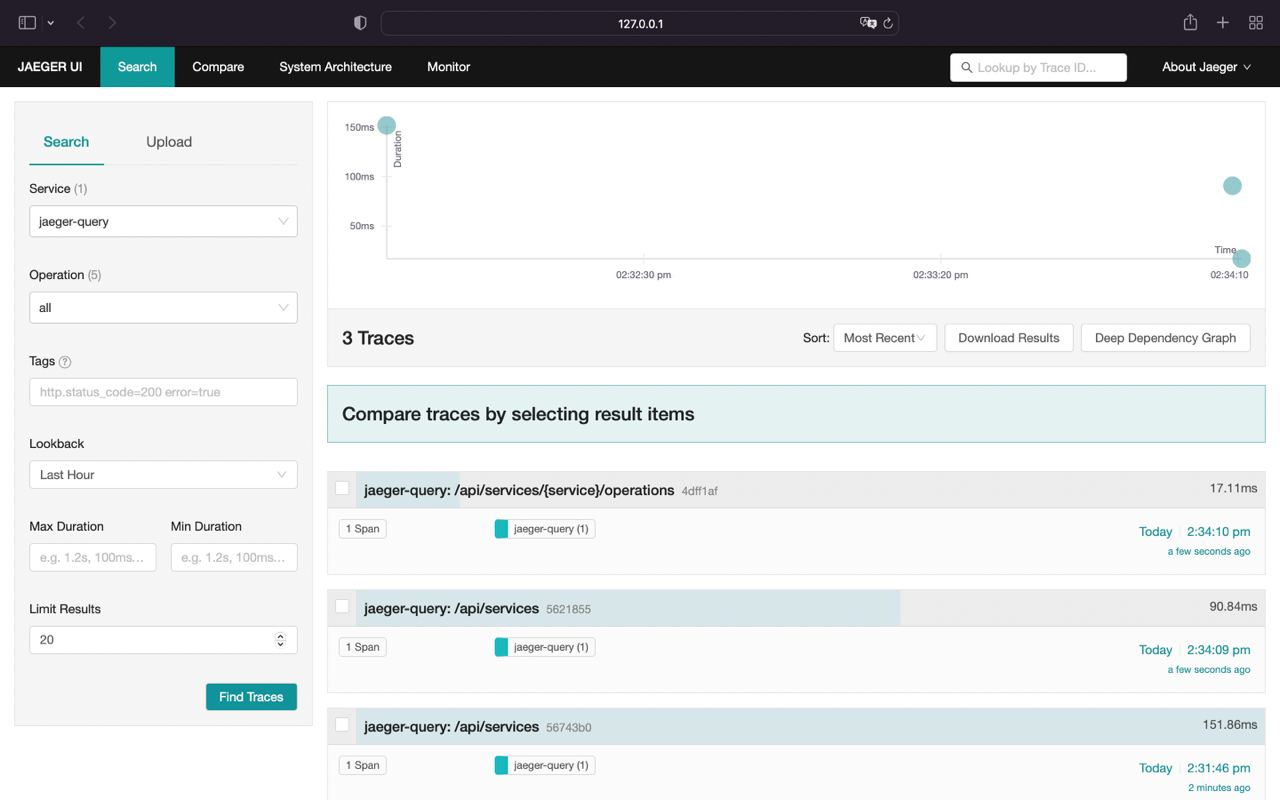Open the sidebar options chevron
Viewport: 1280px width, 800px height.
(x=50, y=23)
